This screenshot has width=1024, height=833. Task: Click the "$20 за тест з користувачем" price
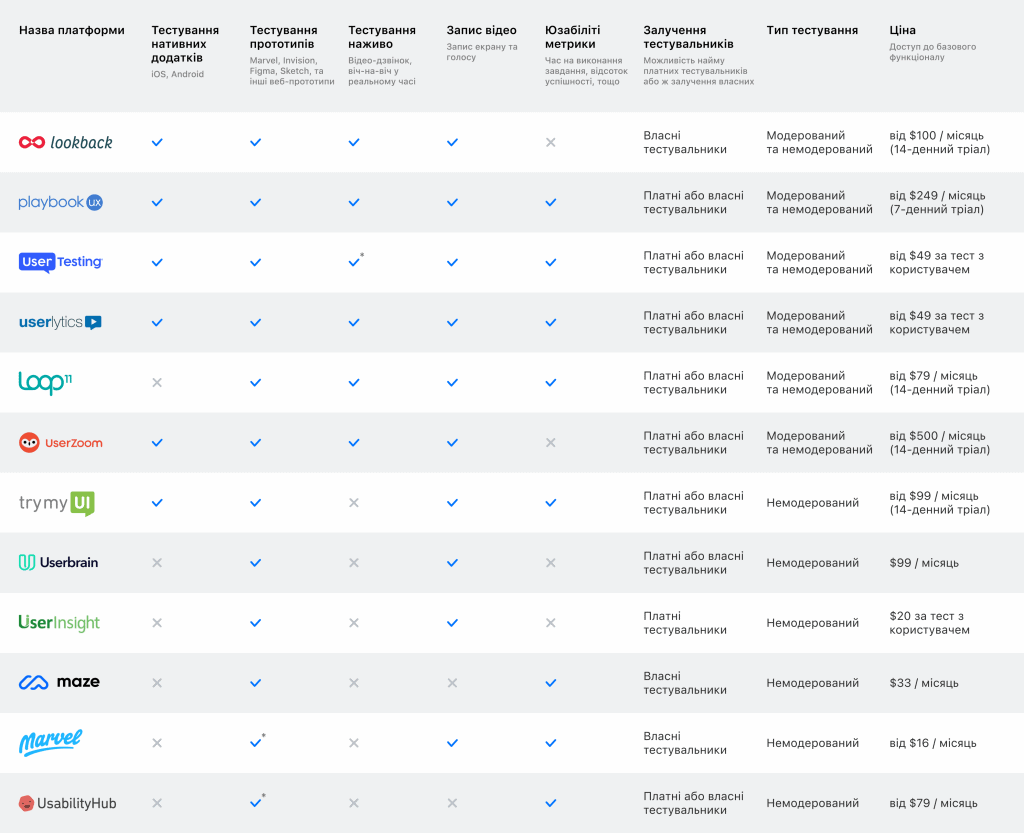pyautogui.click(x=929, y=623)
